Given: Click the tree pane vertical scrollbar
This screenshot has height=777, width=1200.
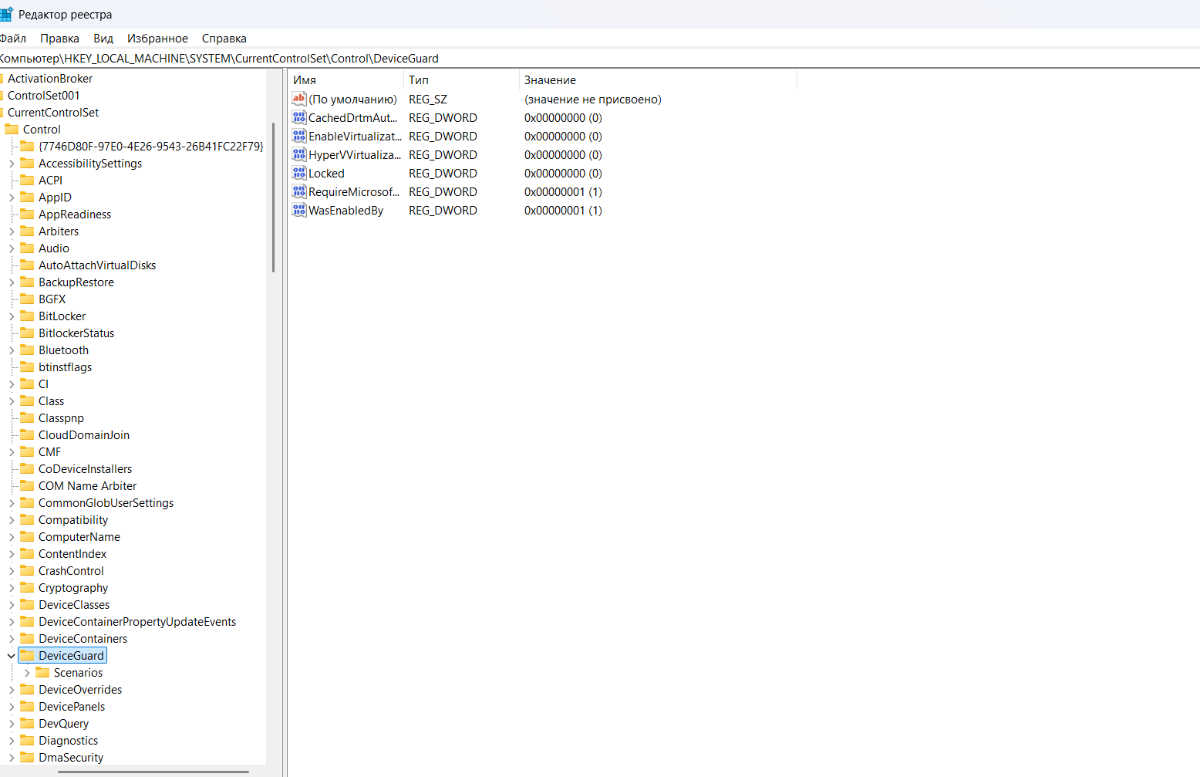Looking at the screenshot, I should click(273, 200).
